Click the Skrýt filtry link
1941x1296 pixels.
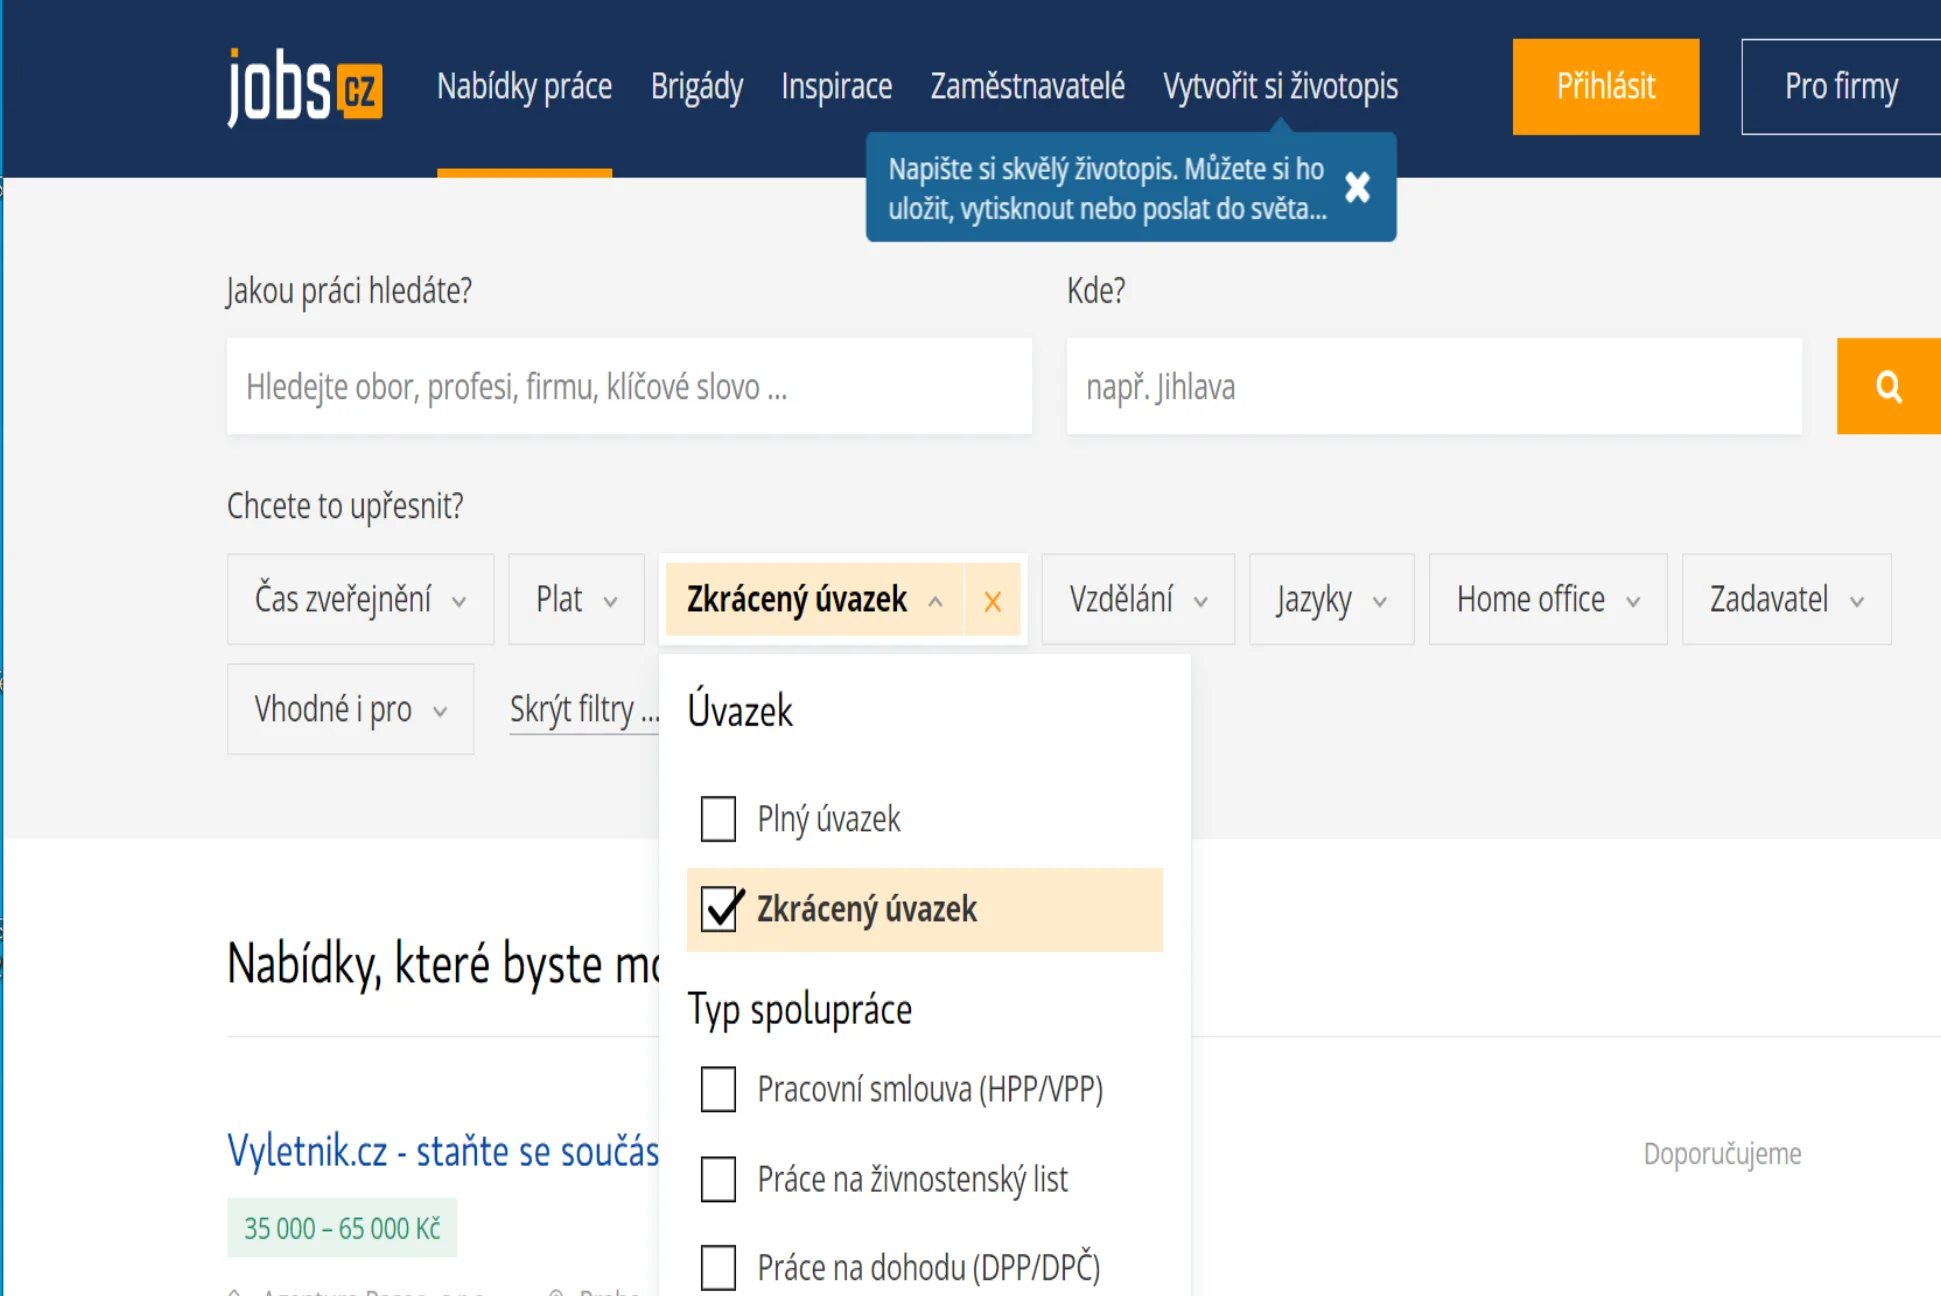pos(584,710)
